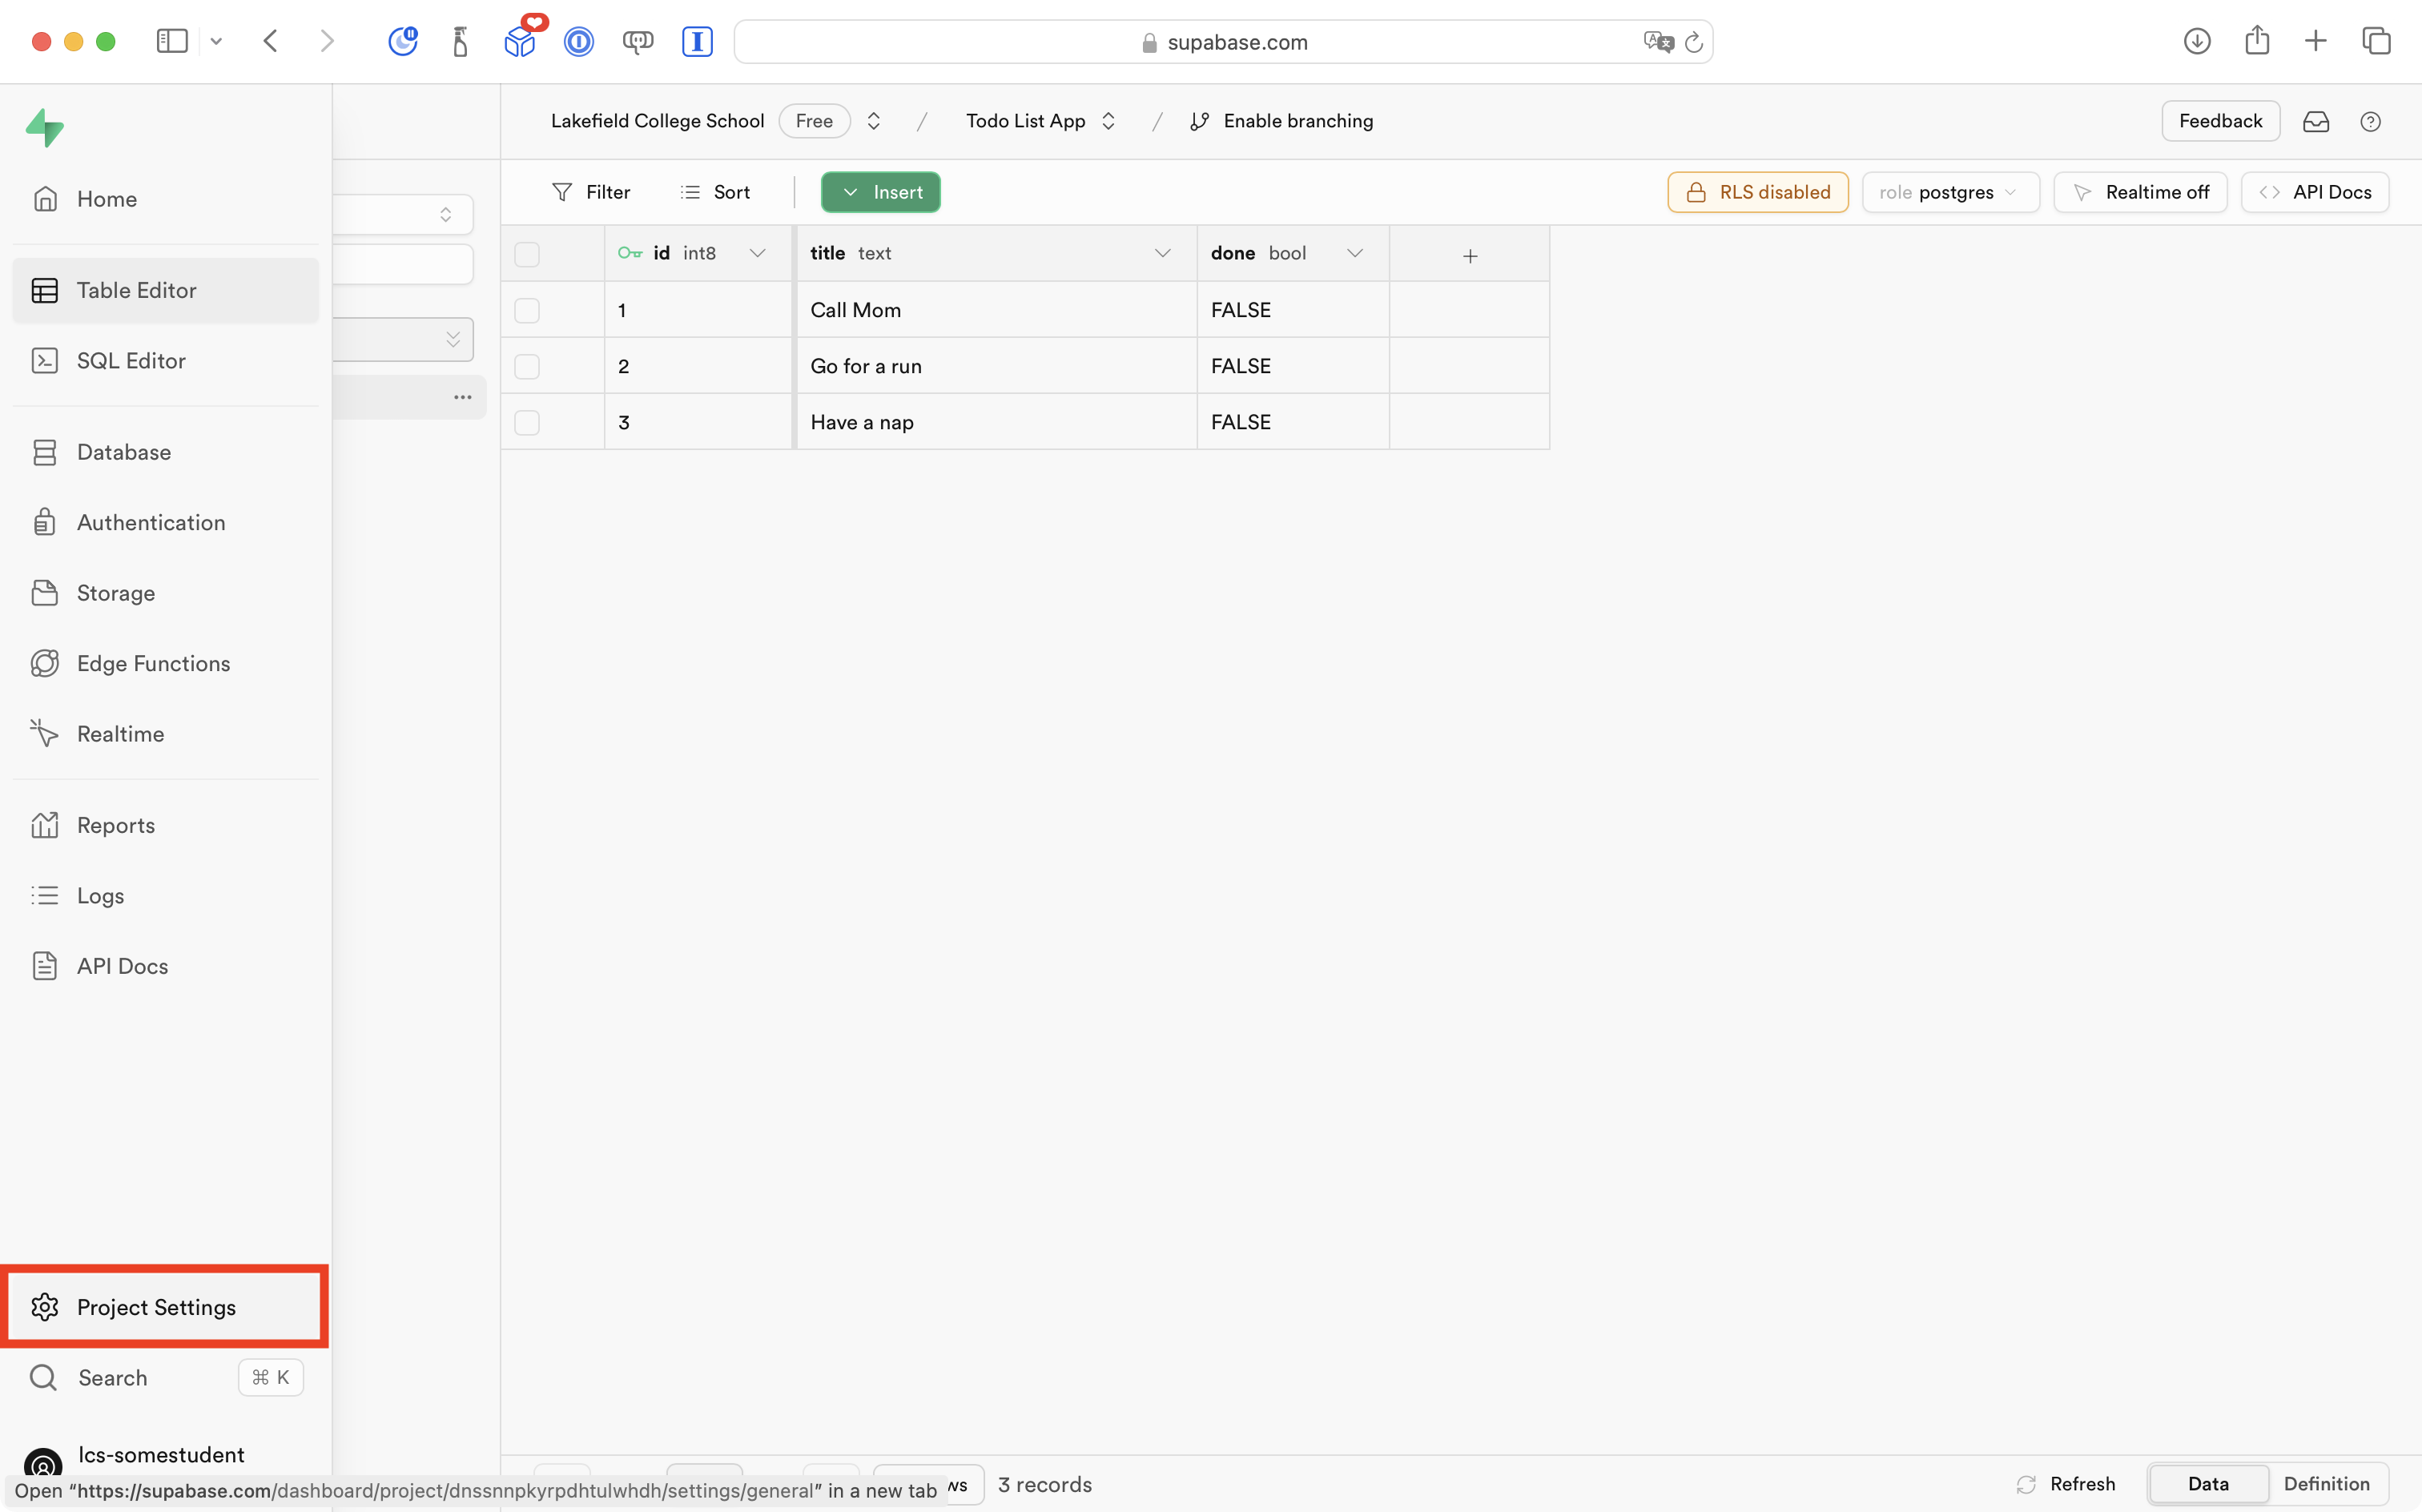Click the Supabase logo icon
The height and width of the screenshot is (1512, 2422).
(x=45, y=128)
